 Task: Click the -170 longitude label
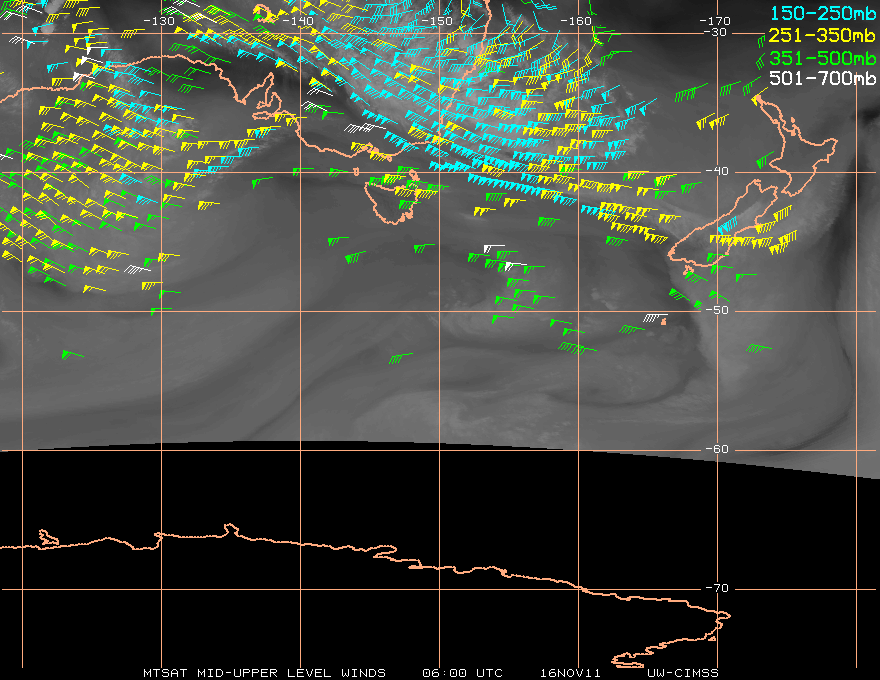(715, 21)
